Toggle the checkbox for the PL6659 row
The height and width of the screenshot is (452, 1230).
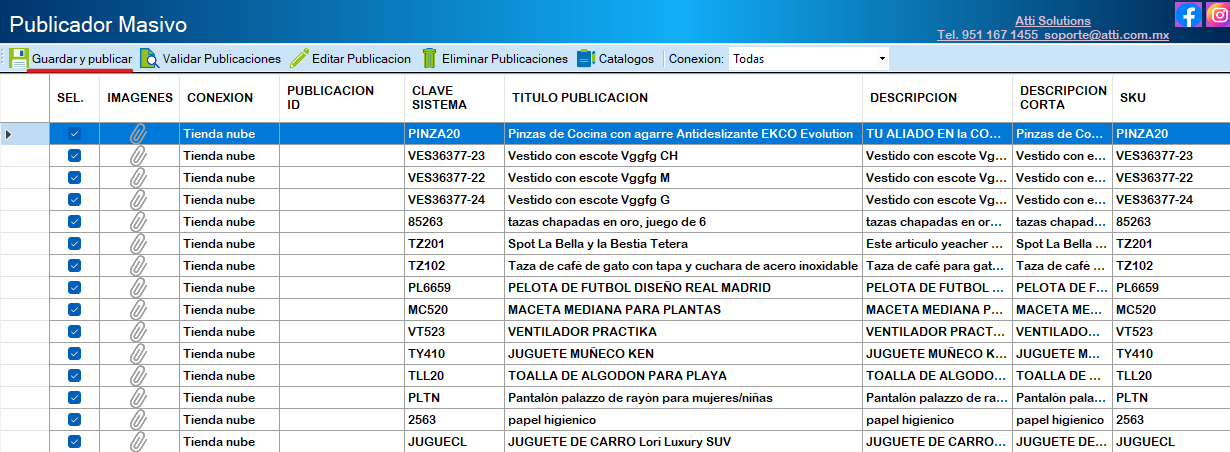[x=74, y=288]
